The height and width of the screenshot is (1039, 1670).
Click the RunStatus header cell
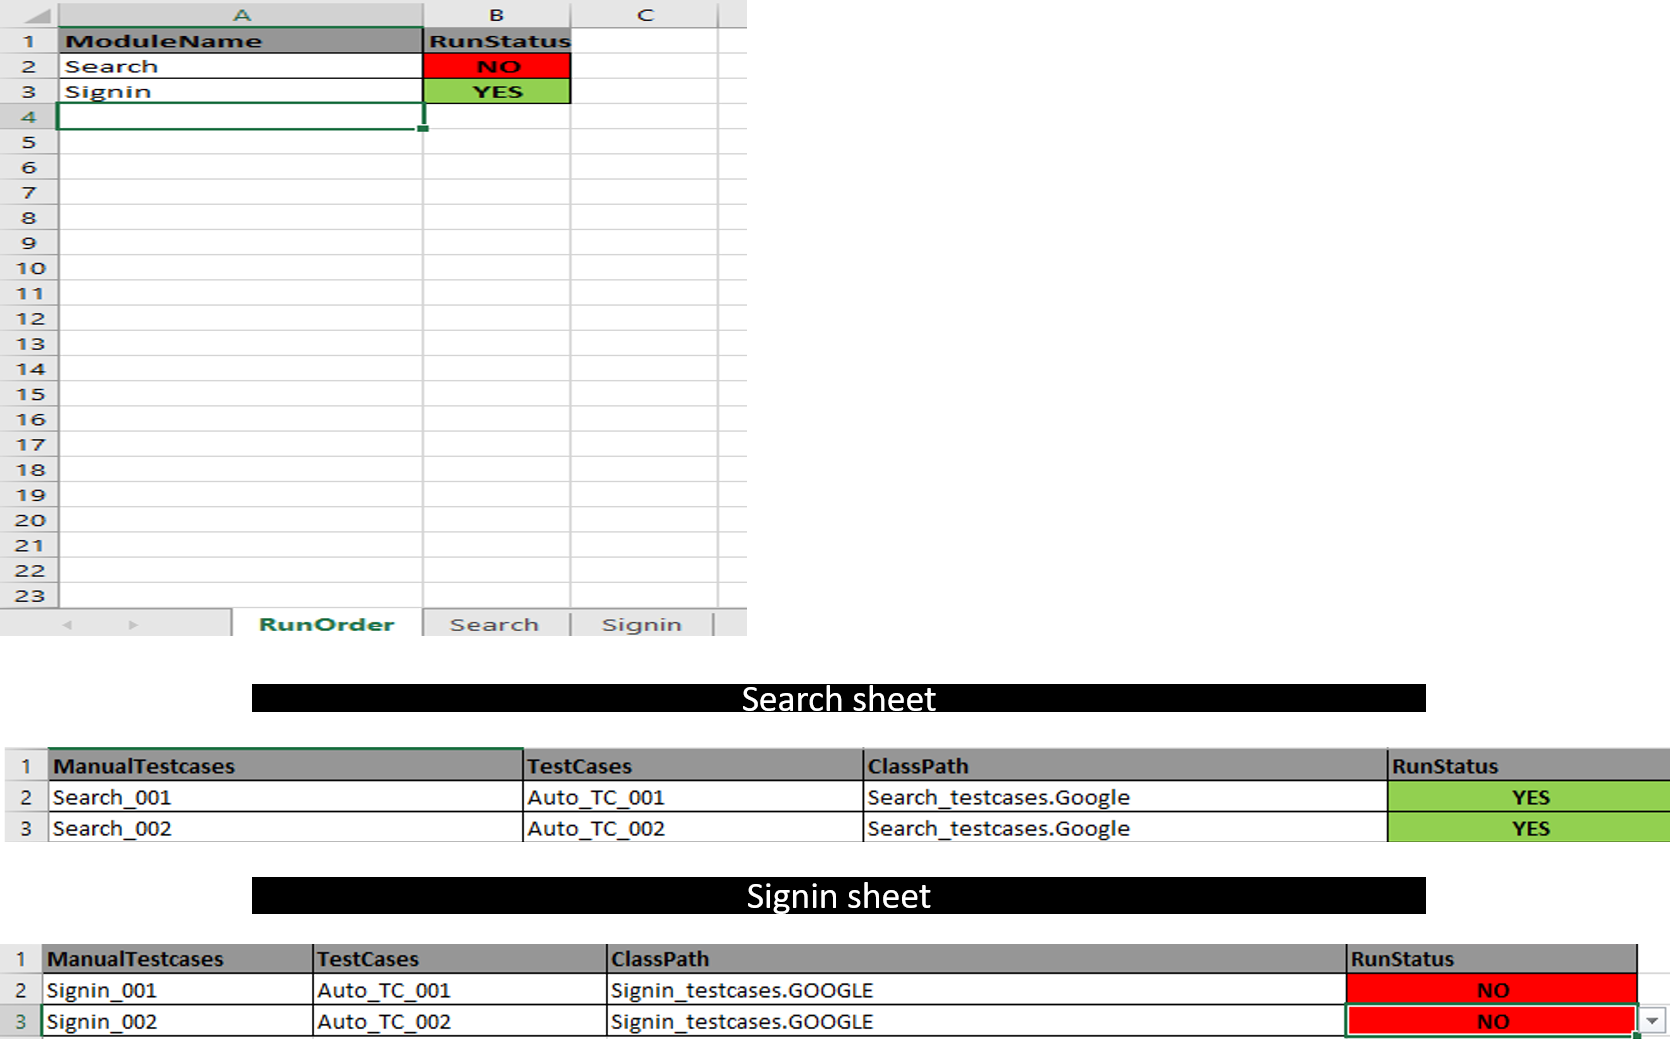(496, 40)
